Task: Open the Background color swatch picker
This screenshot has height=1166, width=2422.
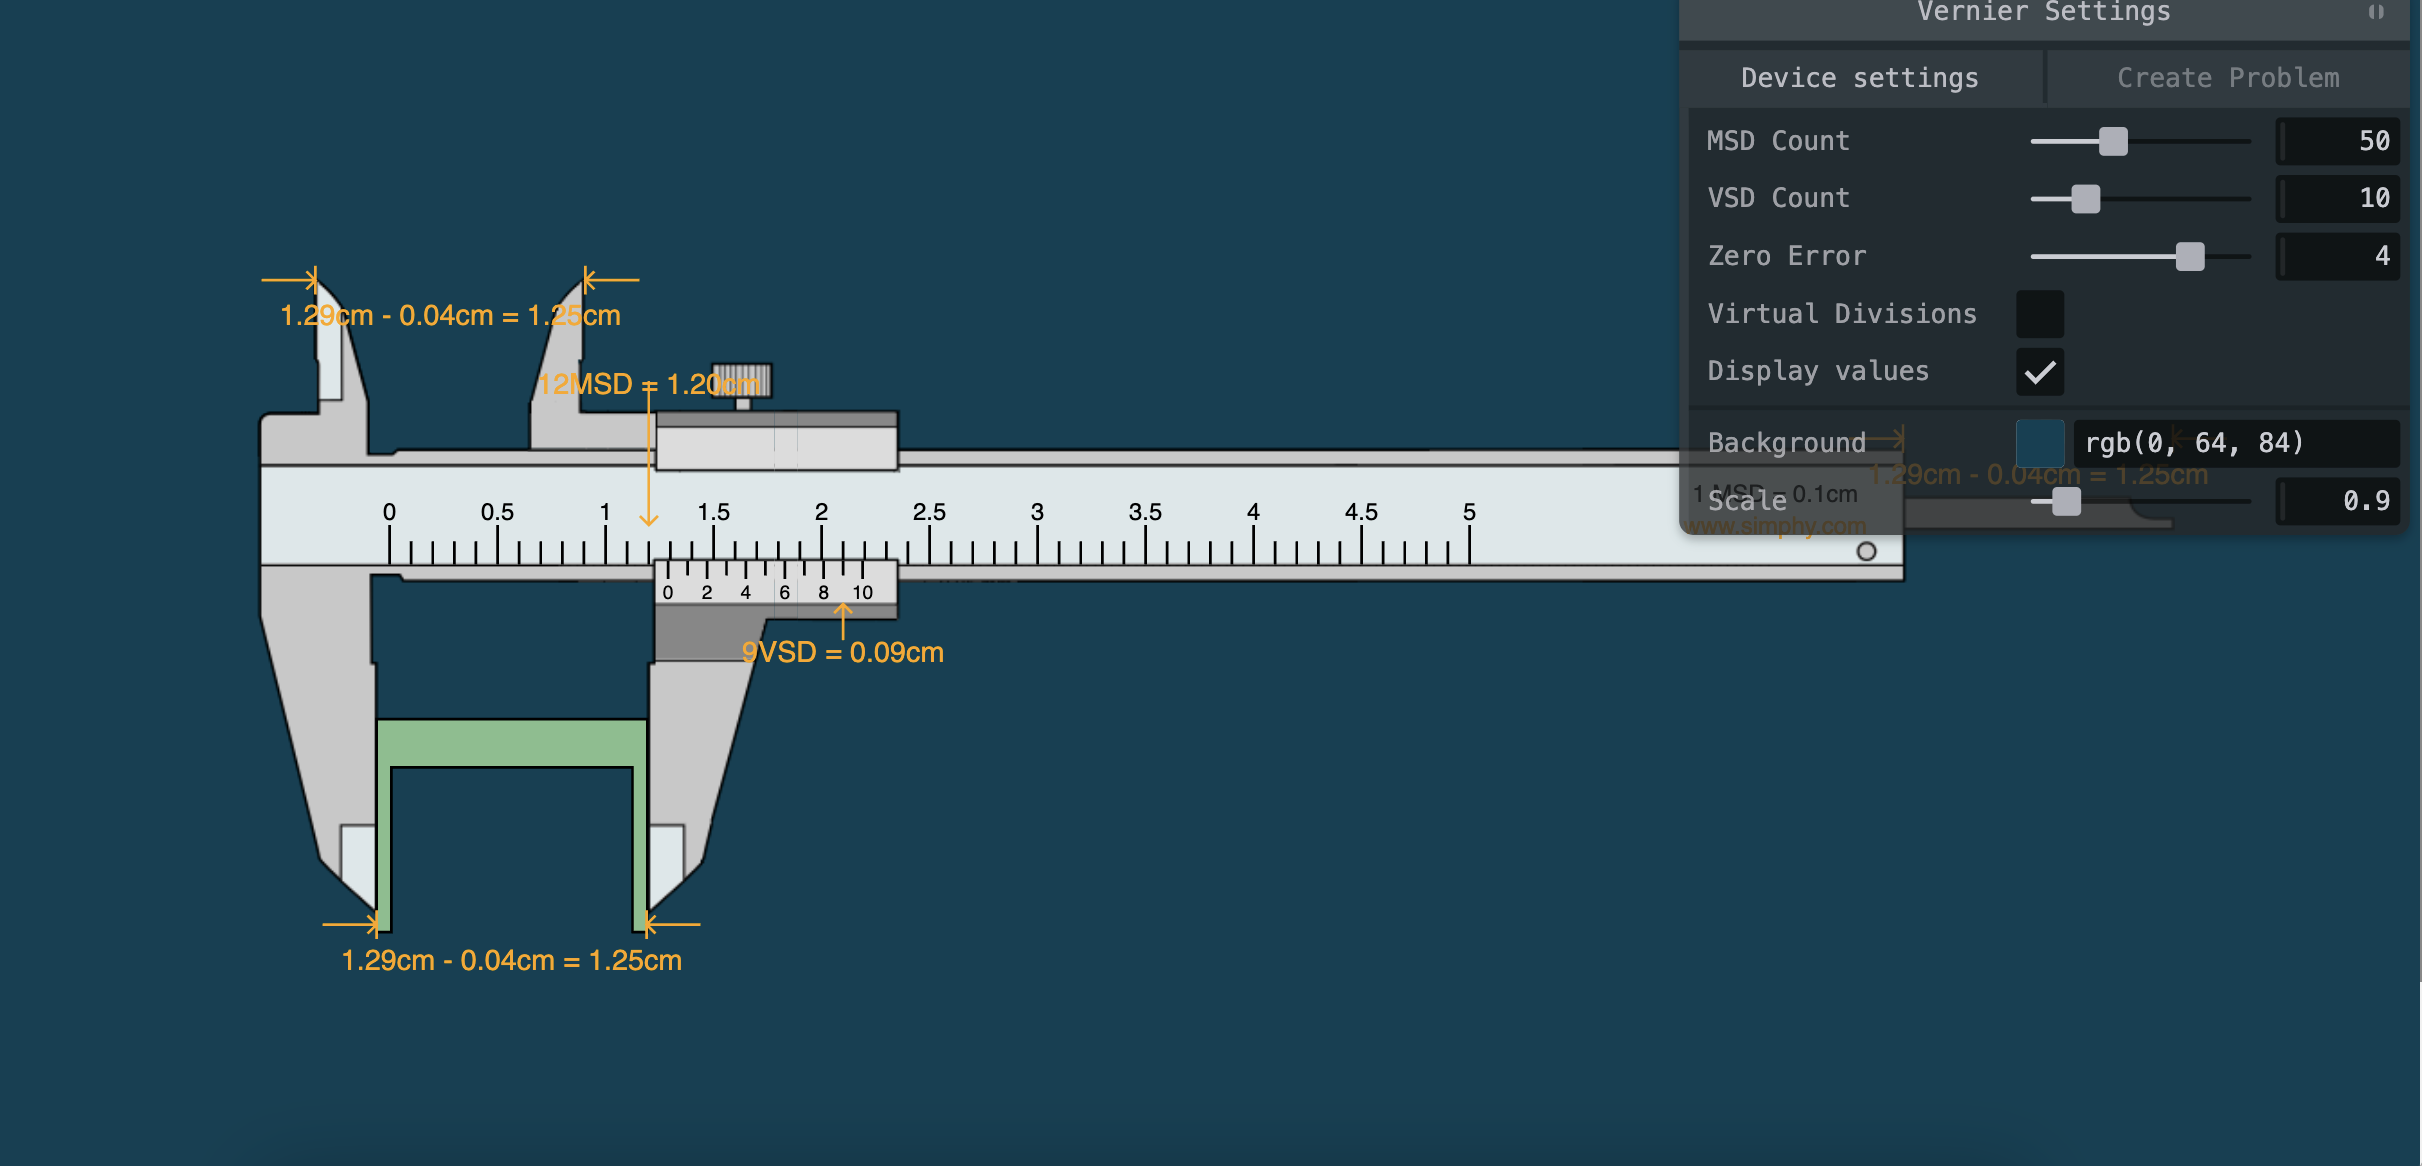Action: point(2040,443)
